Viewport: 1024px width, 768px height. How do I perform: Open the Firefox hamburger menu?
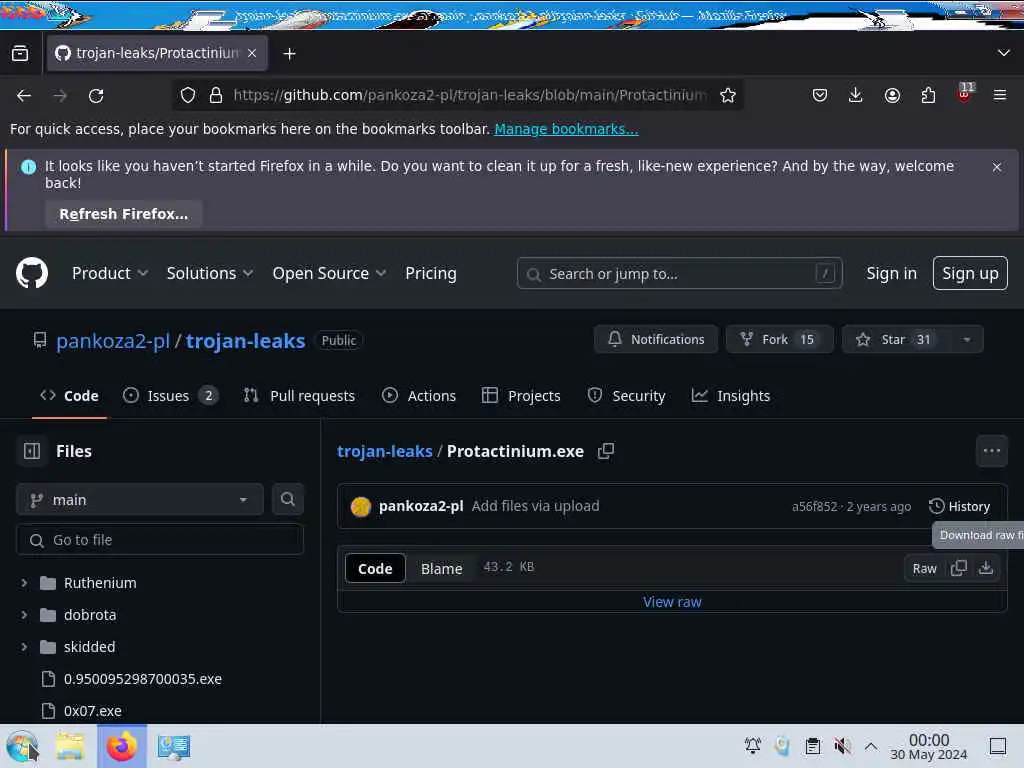(1000, 95)
